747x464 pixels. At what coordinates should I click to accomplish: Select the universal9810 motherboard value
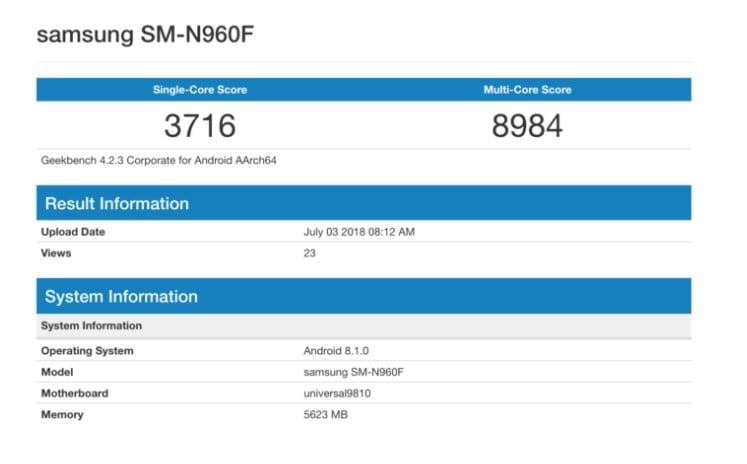pyautogui.click(x=337, y=393)
